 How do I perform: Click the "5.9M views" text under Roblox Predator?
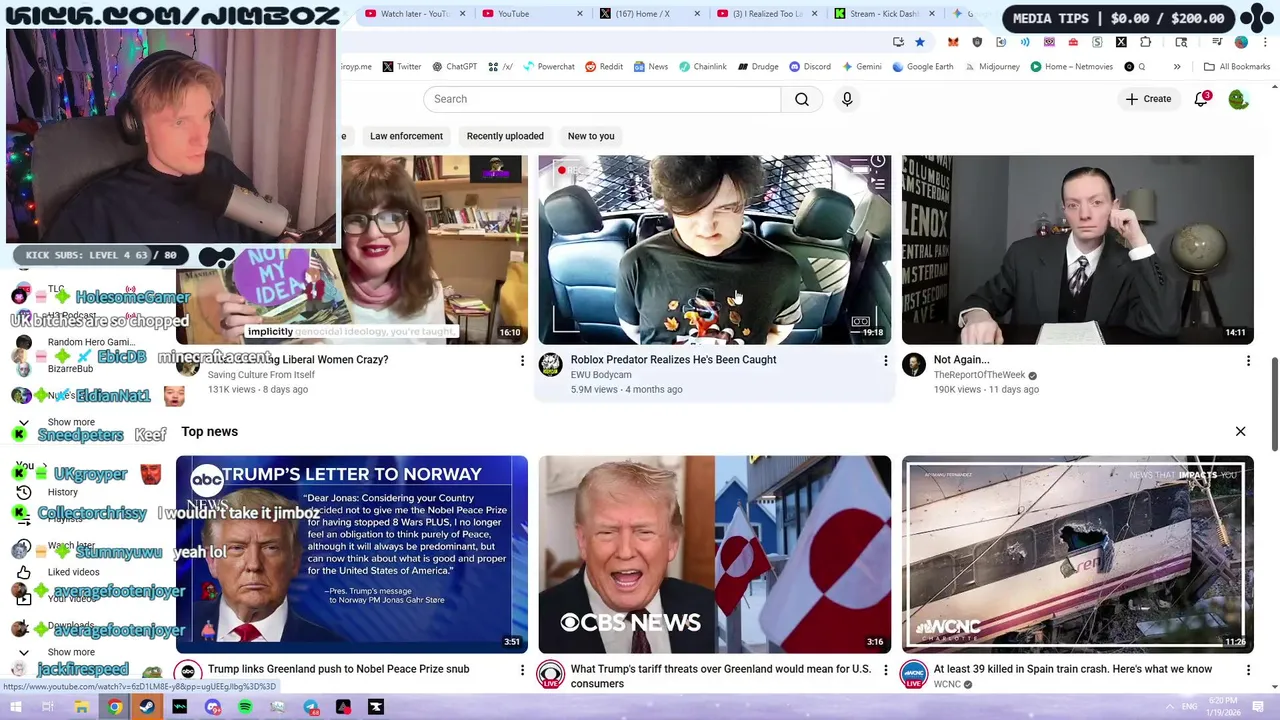click(x=594, y=390)
